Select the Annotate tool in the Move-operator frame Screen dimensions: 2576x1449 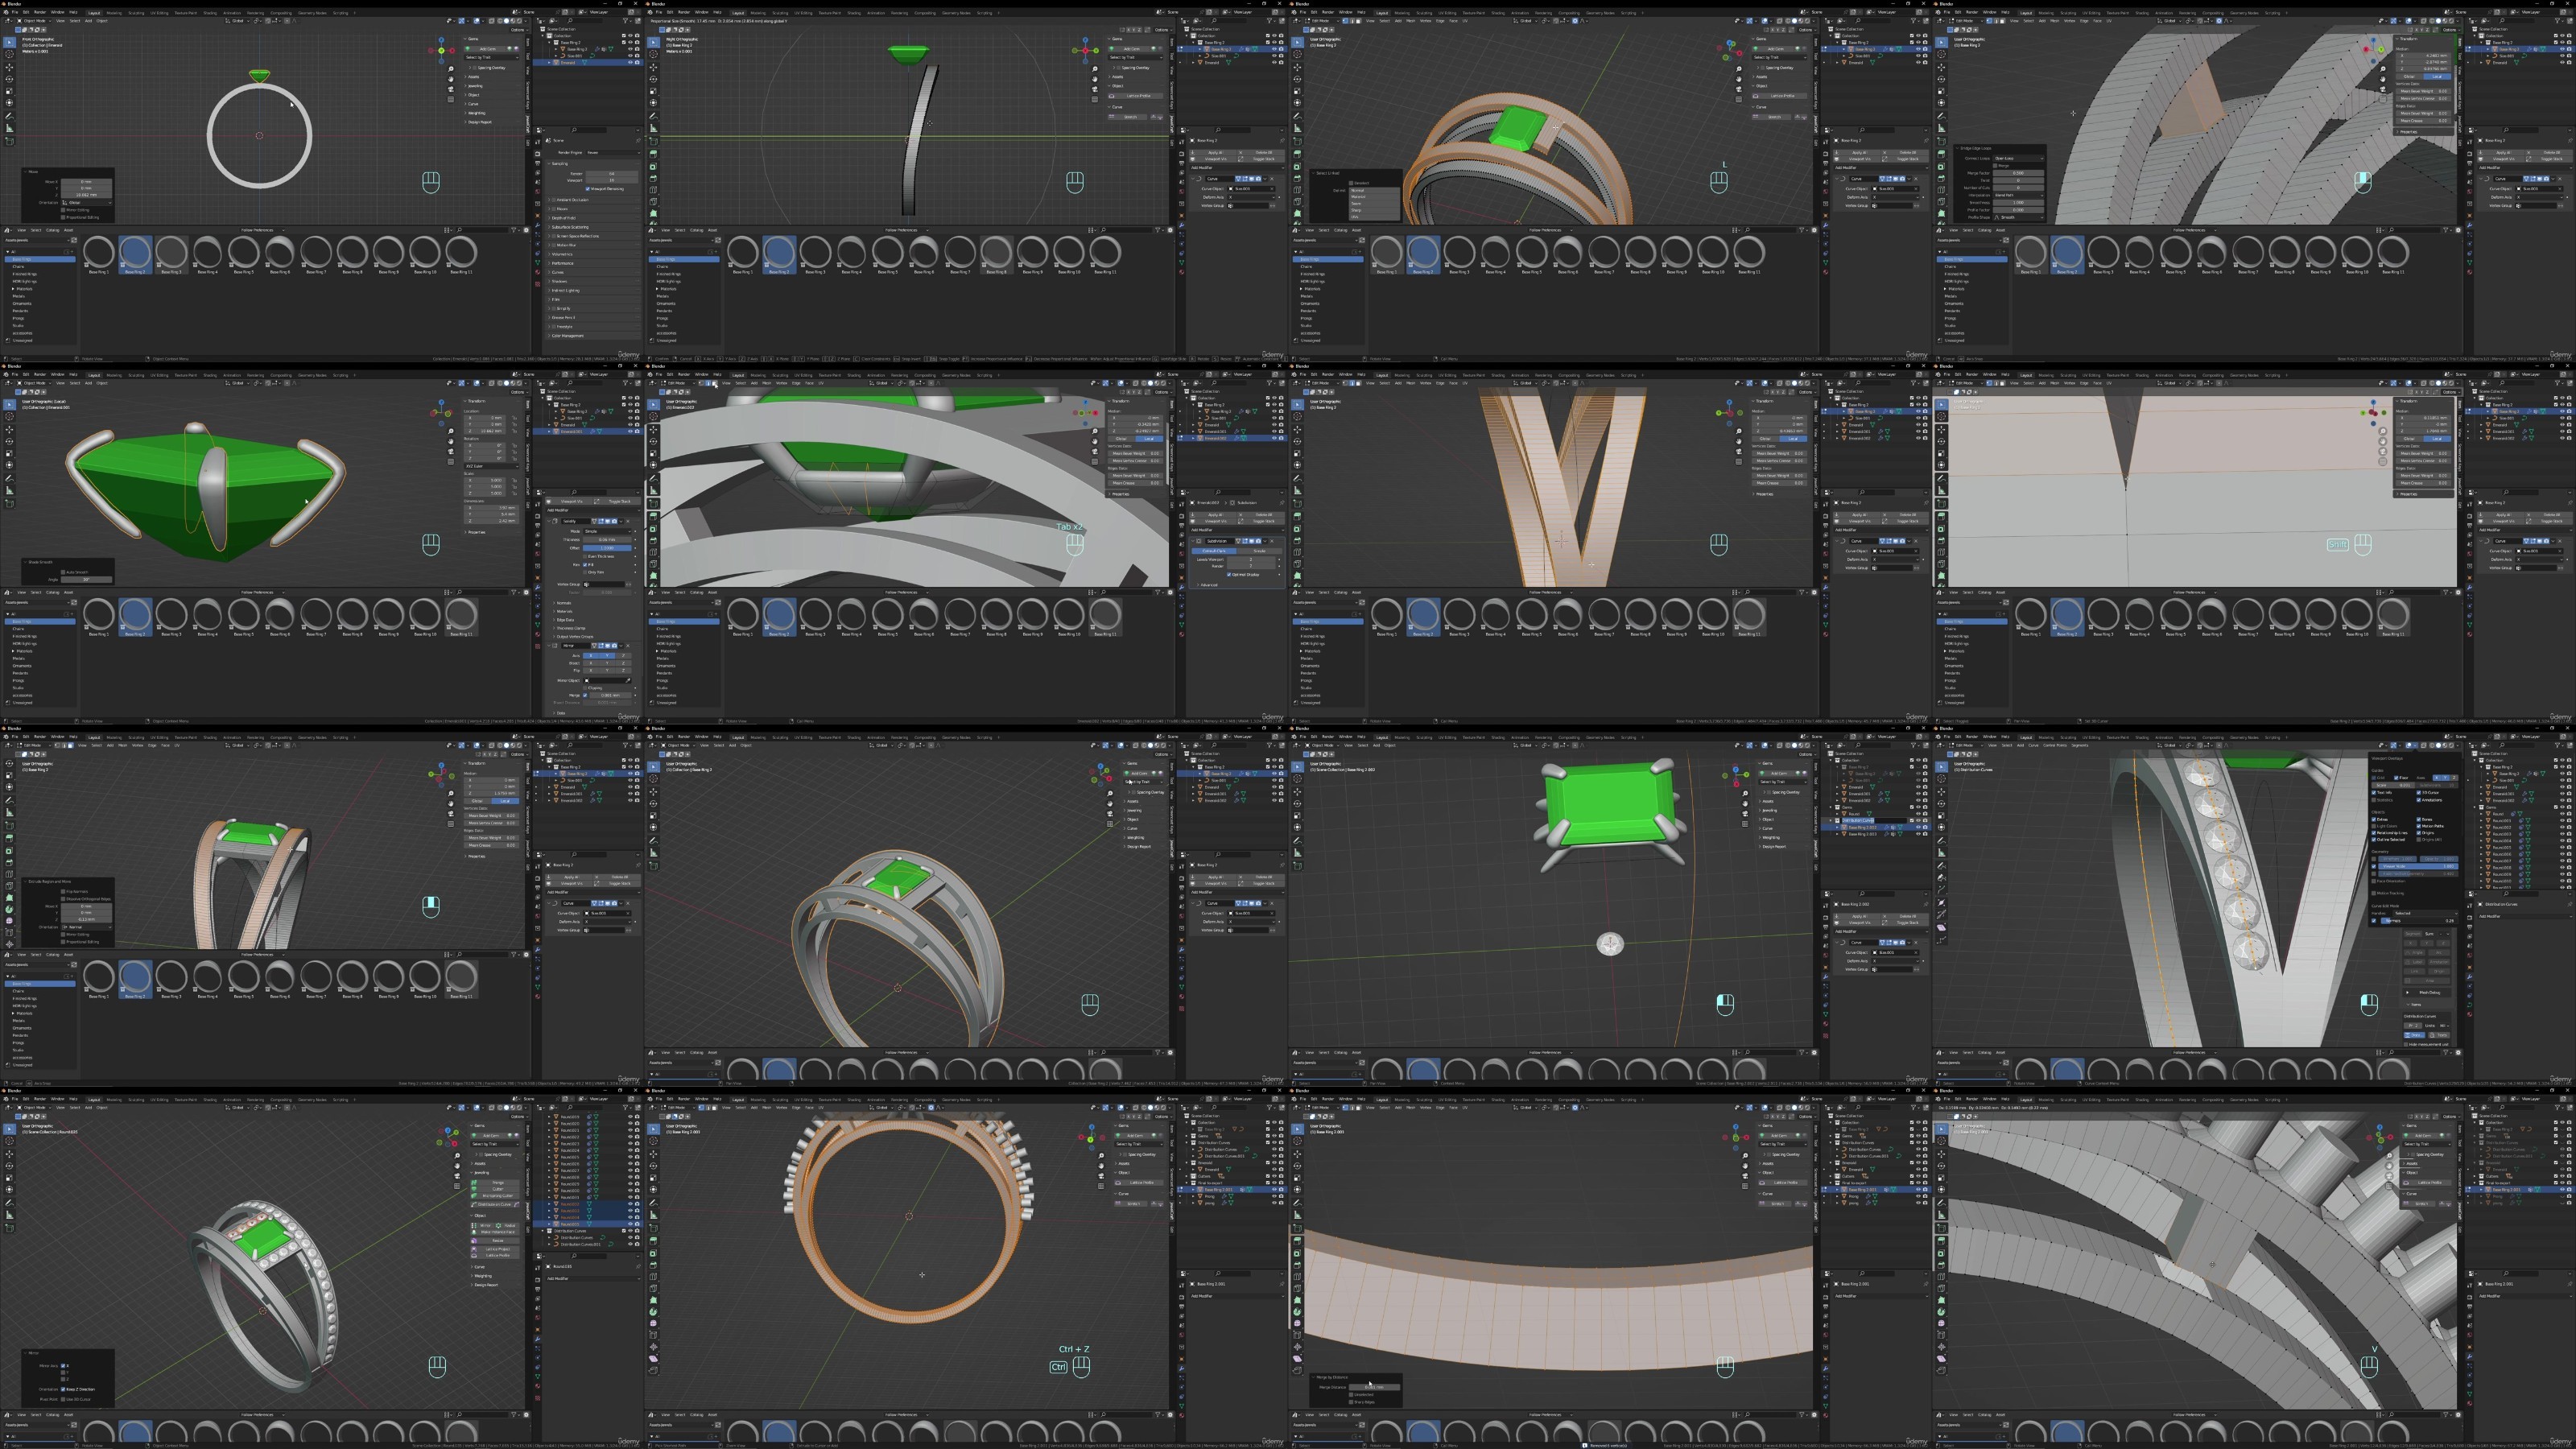pos(9,117)
